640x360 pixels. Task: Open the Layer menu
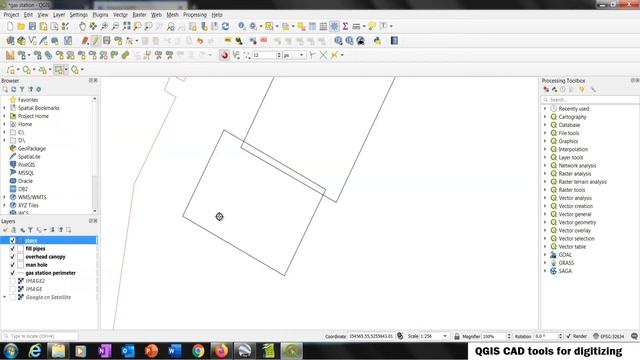click(x=59, y=15)
